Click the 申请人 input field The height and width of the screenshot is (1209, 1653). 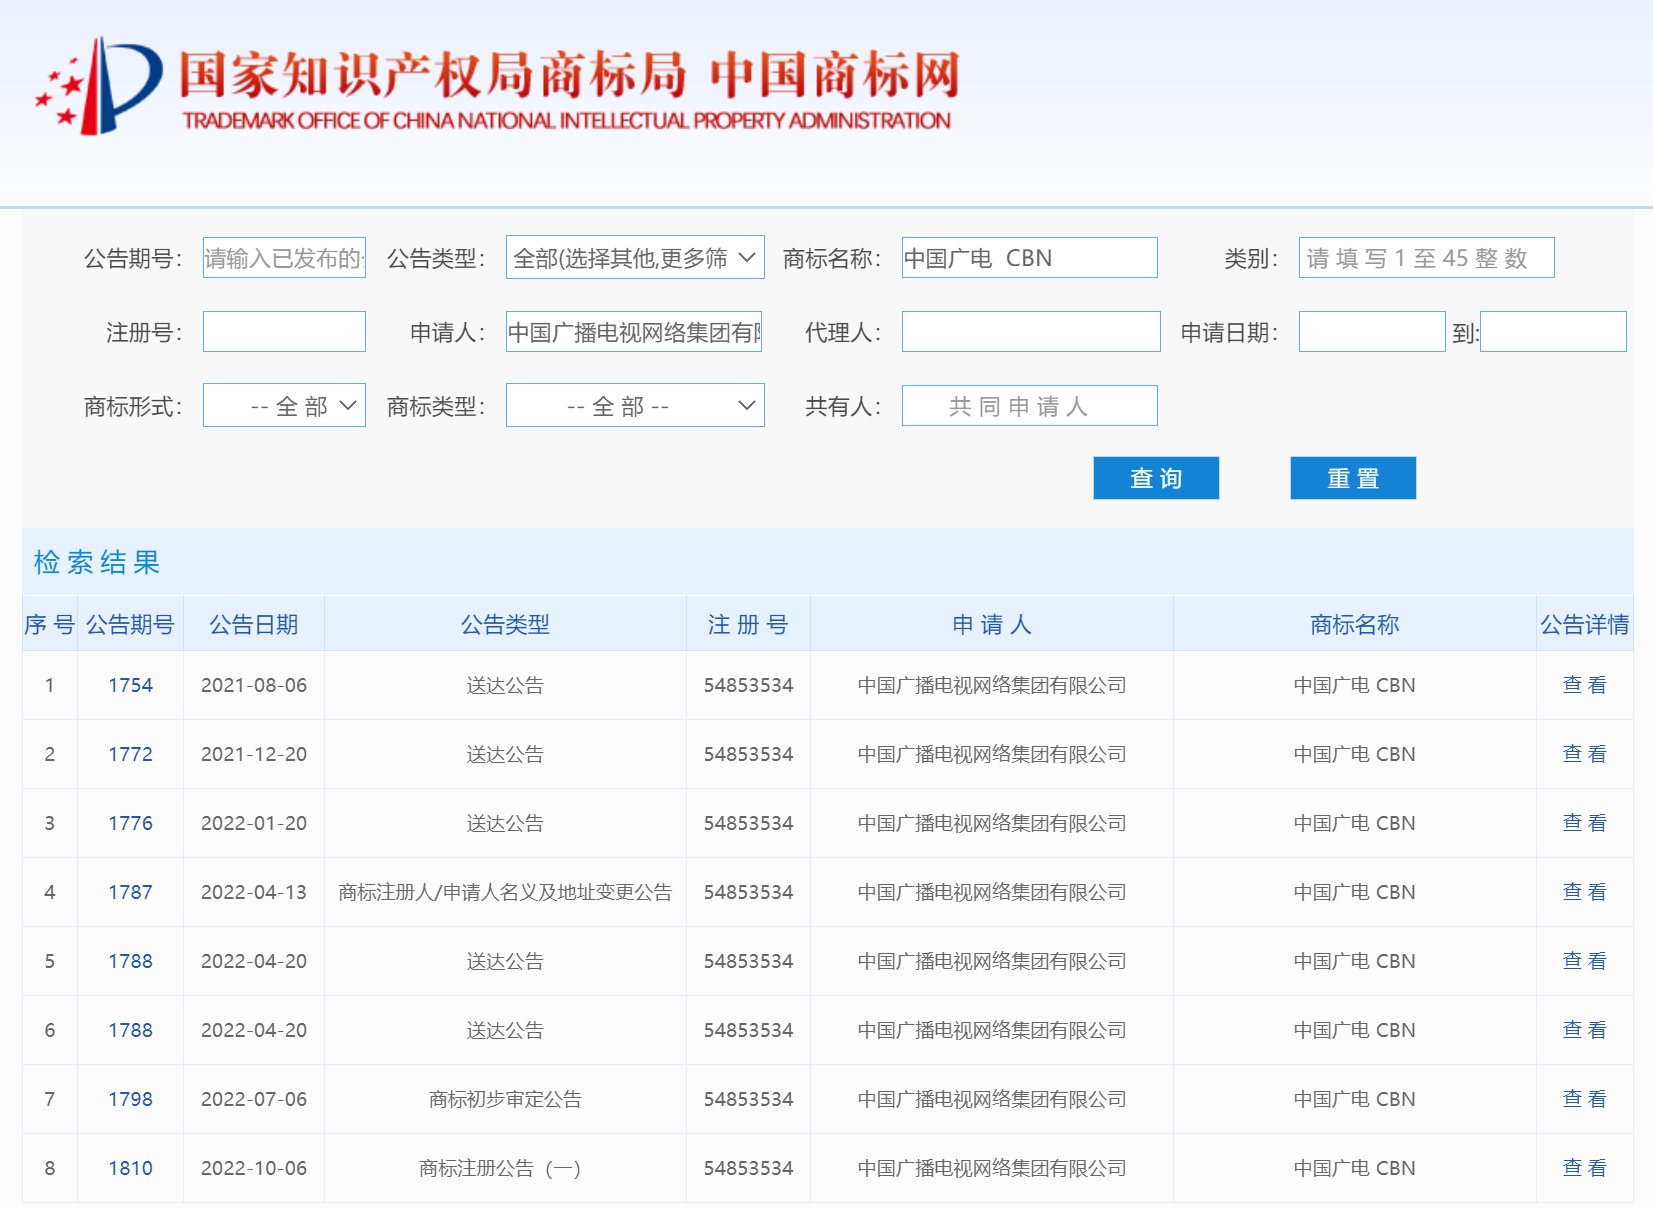(x=634, y=332)
